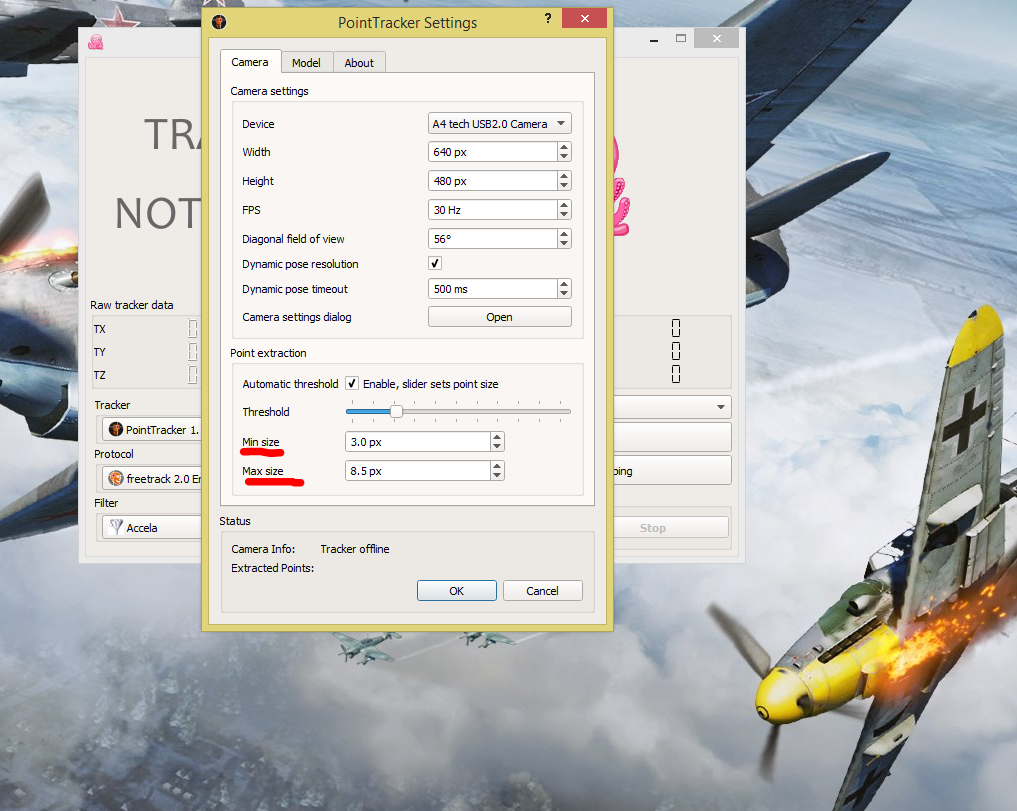Screen dimensions: 1017x811
Task: Switch to the Model tab
Action: [x=306, y=63]
